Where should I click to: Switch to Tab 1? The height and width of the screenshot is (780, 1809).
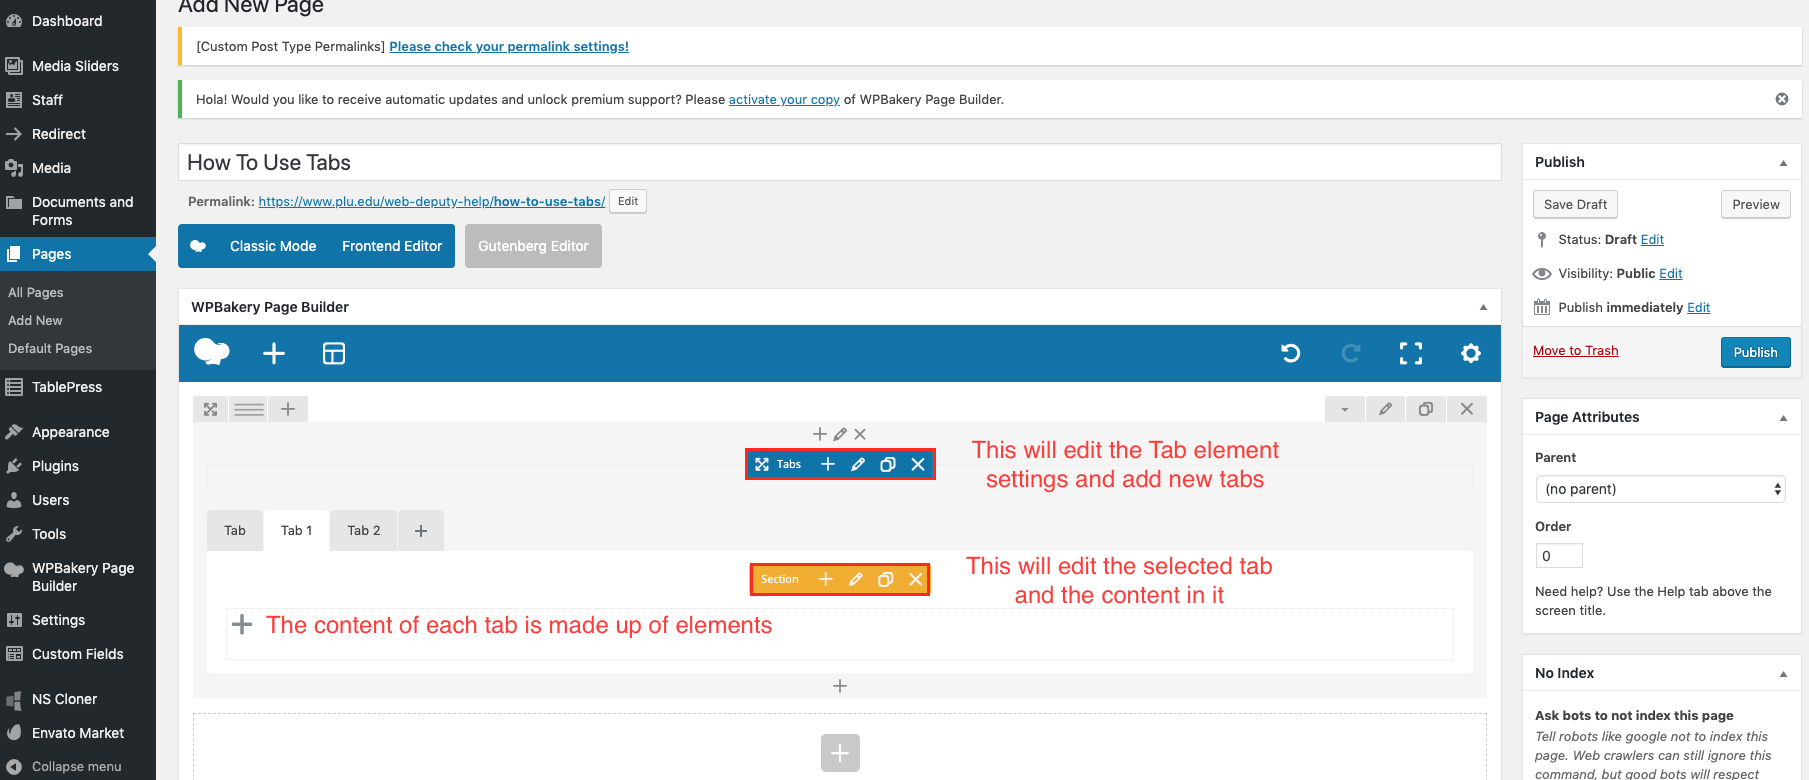pos(297,530)
